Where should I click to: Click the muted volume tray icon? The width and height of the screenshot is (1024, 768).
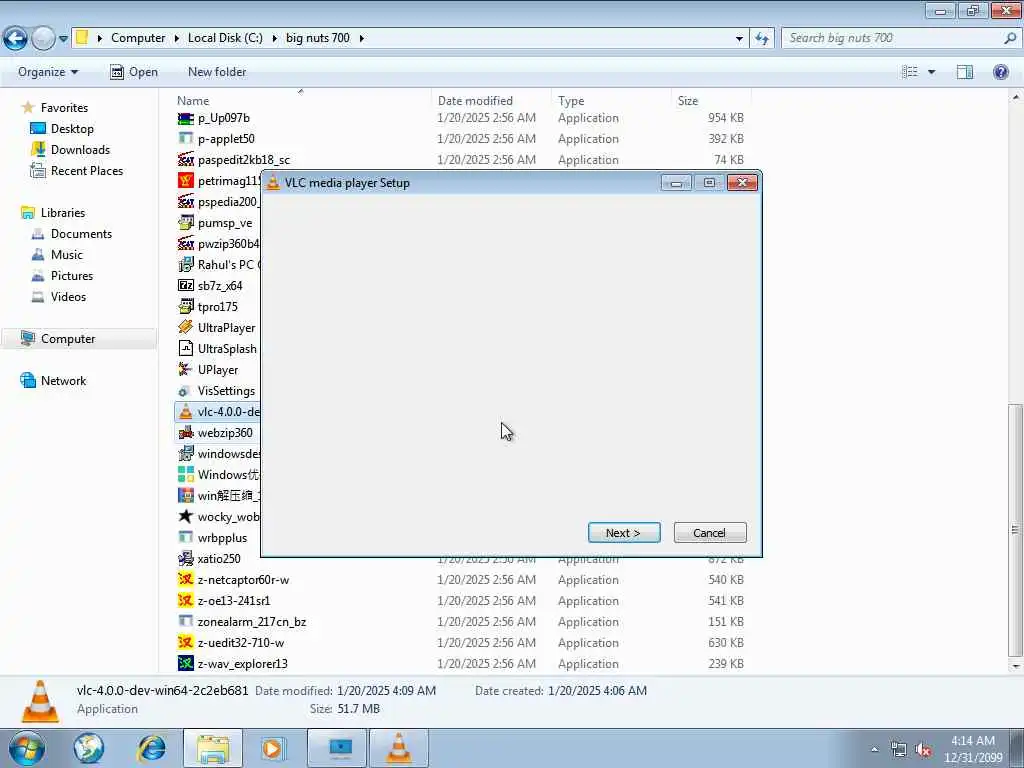(923, 749)
